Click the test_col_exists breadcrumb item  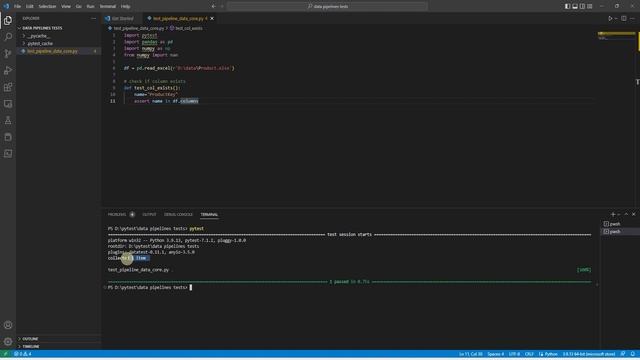(x=189, y=28)
